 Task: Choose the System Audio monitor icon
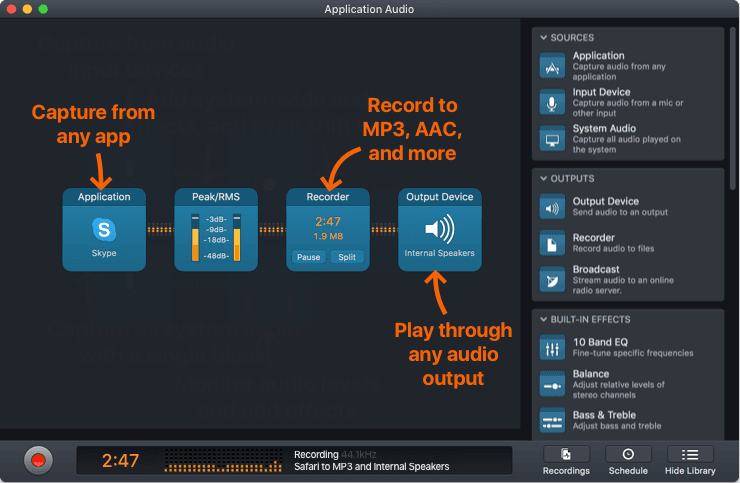pyautogui.click(x=553, y=139)
